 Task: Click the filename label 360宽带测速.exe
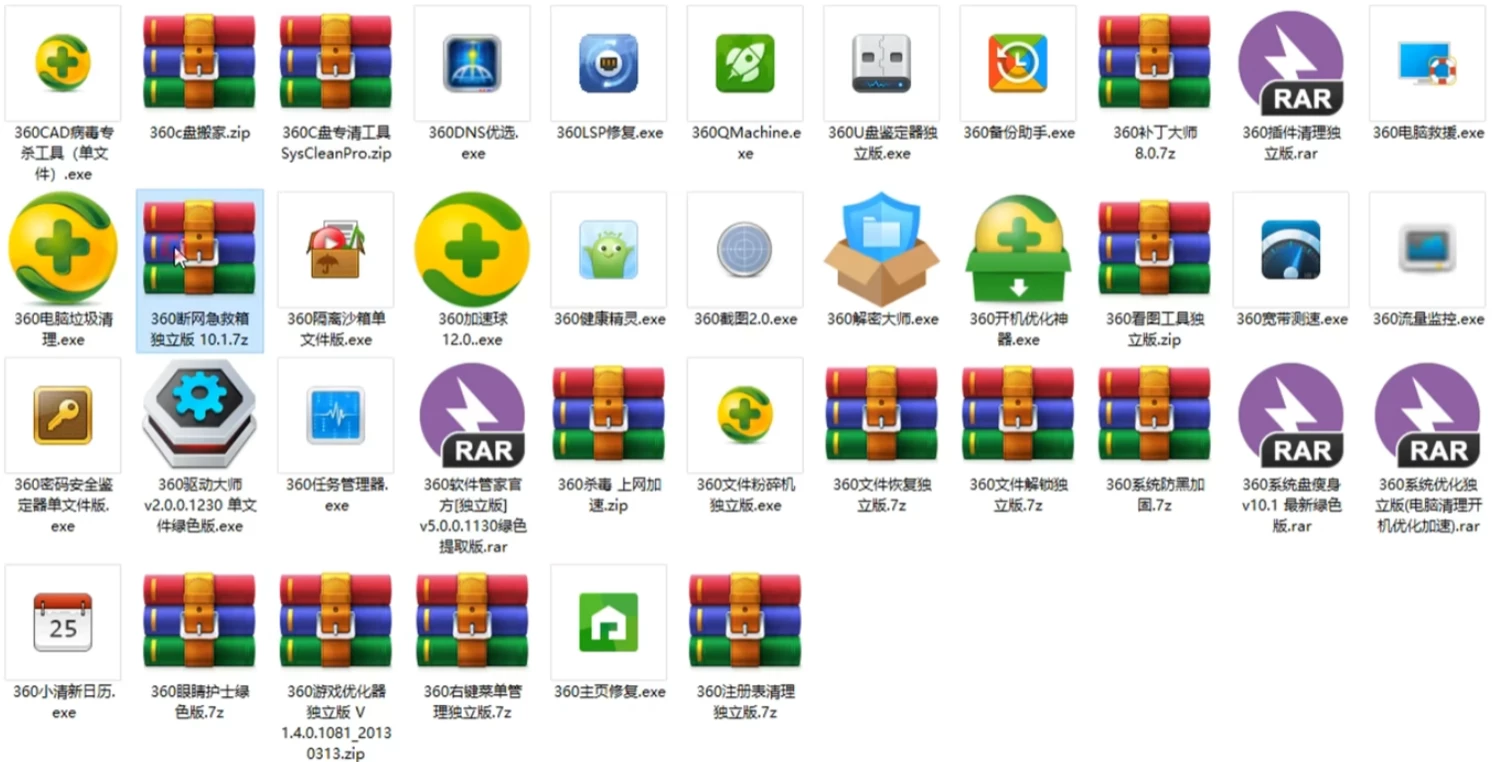click(x=1292, y=319)
